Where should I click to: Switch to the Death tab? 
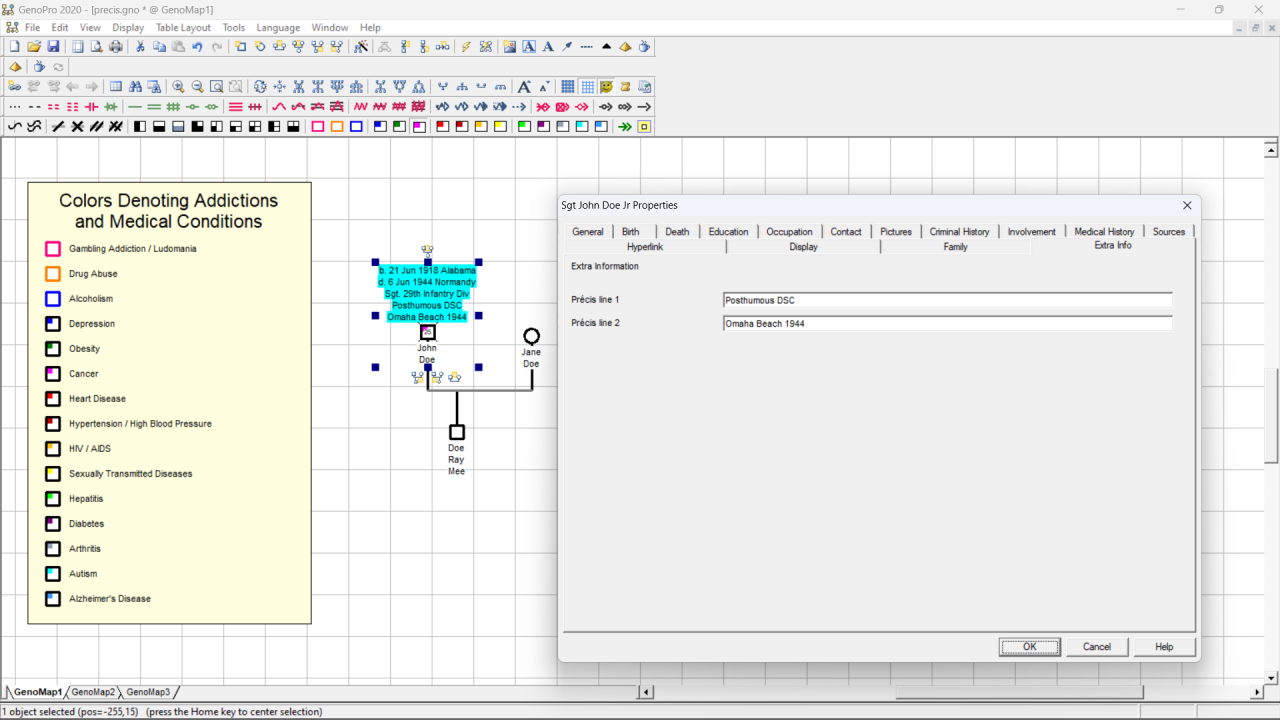pos(677,231)
